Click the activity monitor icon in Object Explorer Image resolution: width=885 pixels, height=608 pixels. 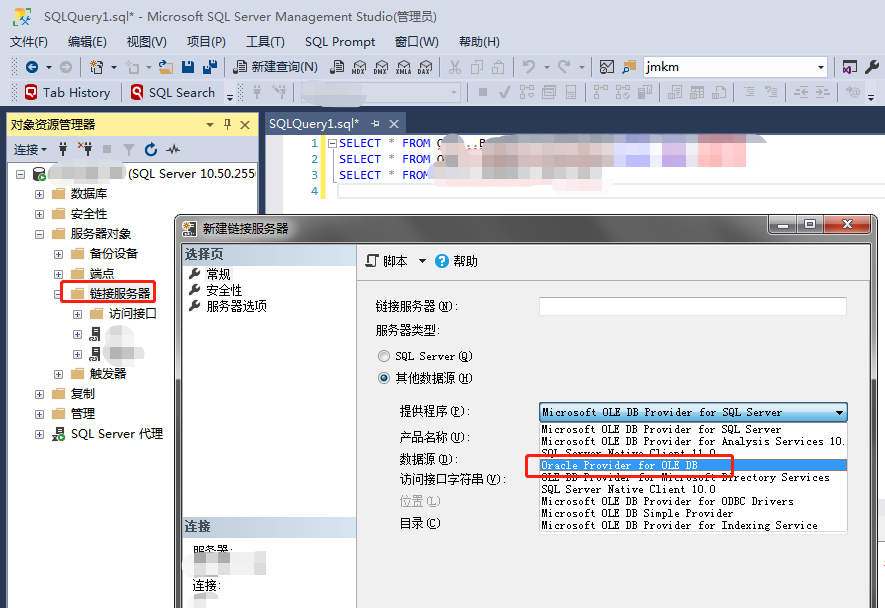(173, 150)
